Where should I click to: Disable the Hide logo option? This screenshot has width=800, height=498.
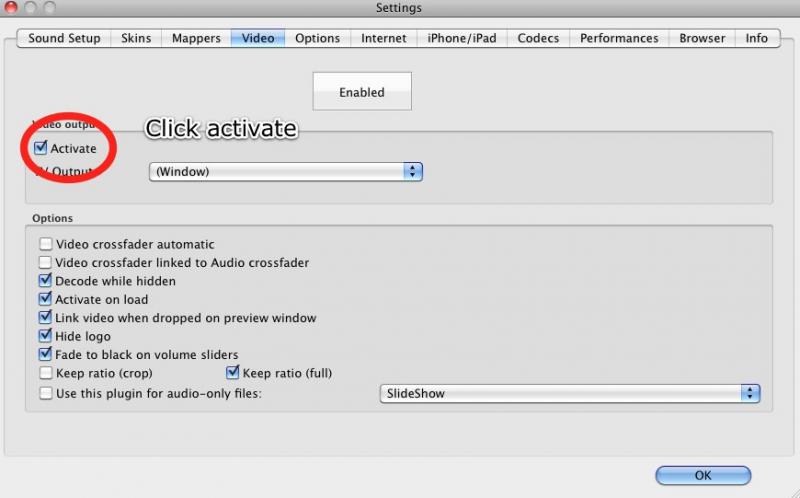pyautogui.click(x=46, y=336)
